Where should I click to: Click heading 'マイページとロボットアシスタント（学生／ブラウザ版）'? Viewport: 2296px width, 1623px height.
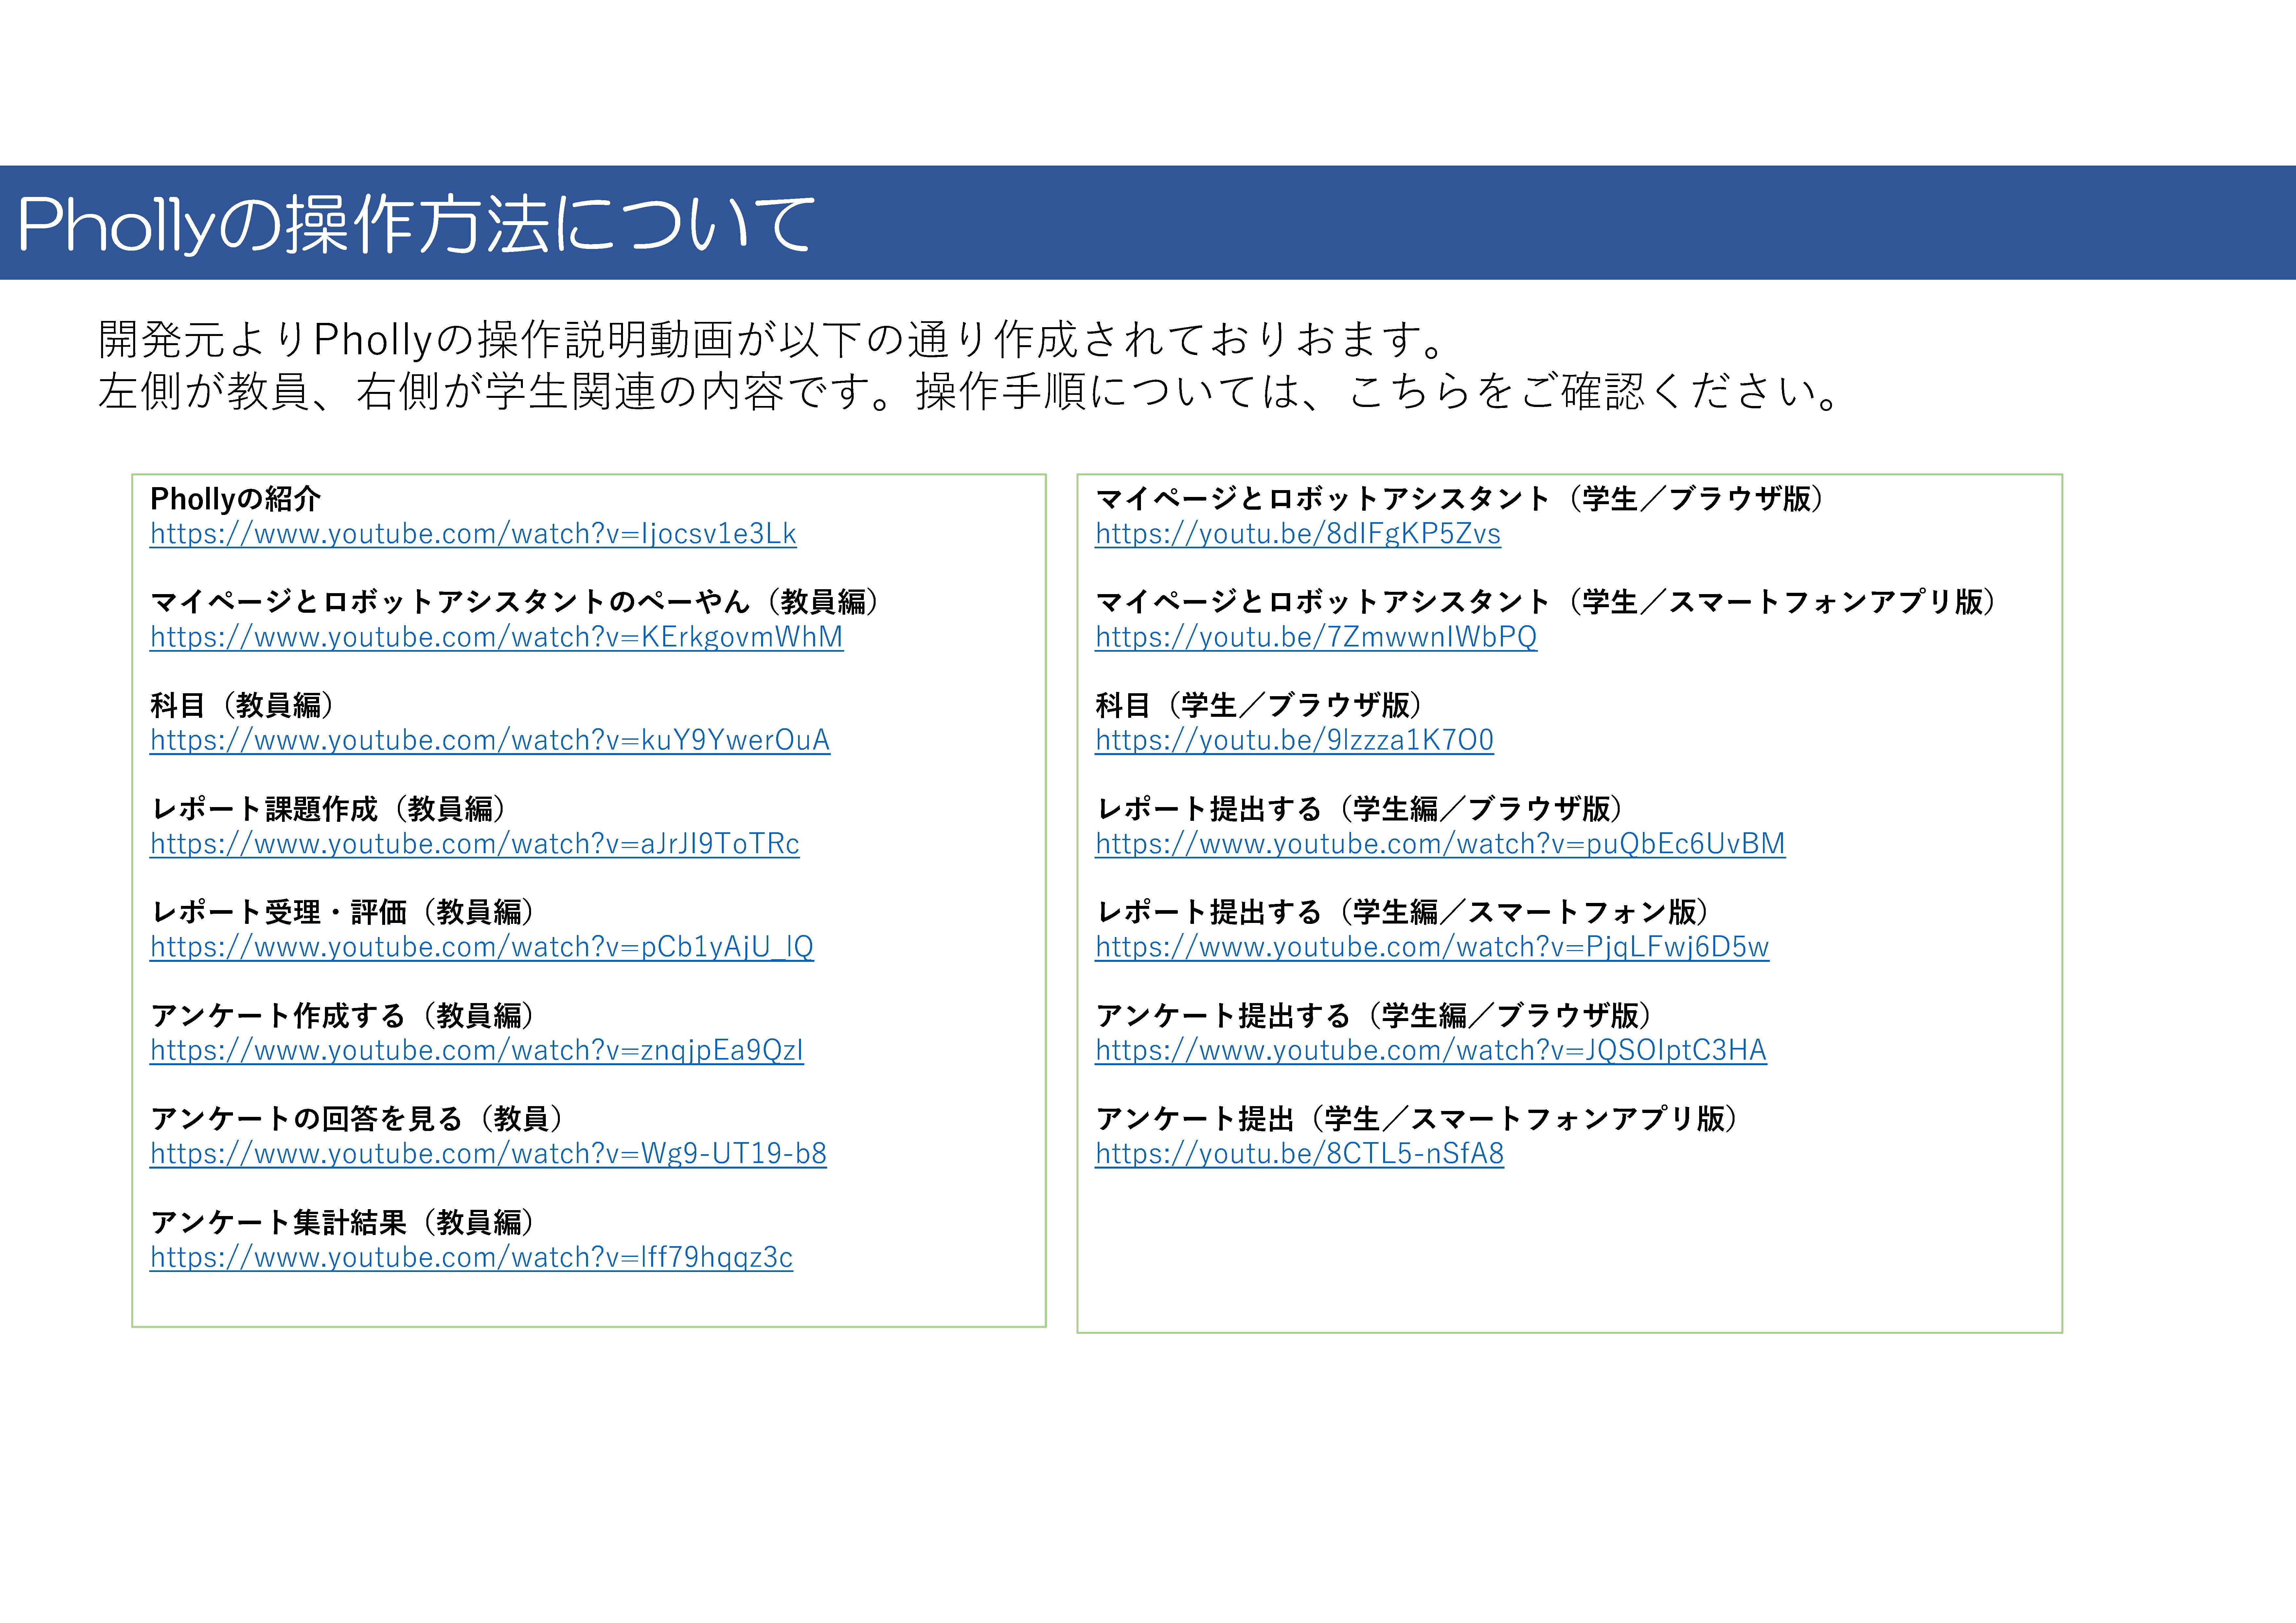tap(1460, 499)
